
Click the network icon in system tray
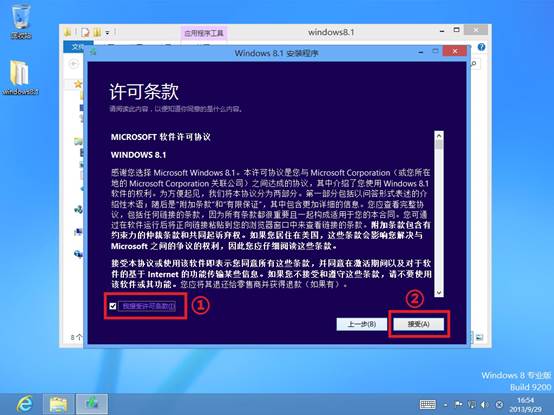472,404
